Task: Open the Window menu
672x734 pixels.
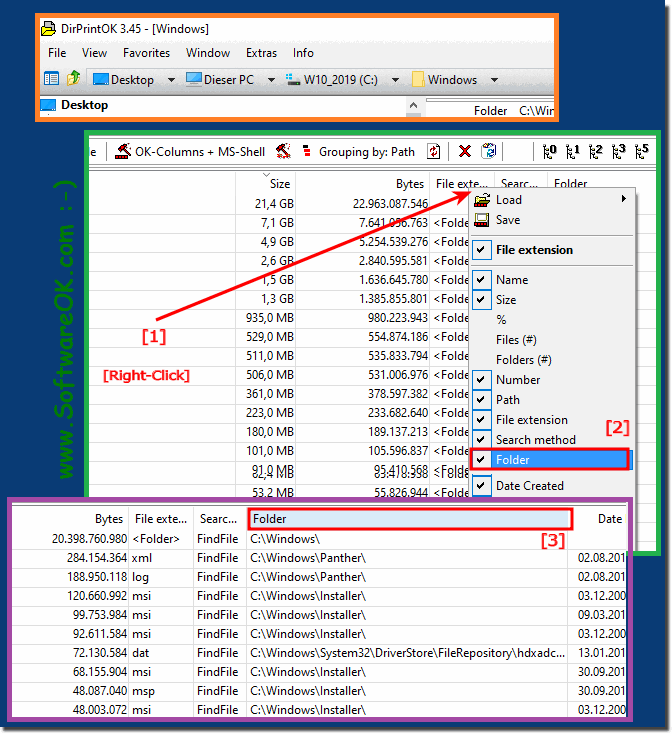Action: pyautogui.click(x=208, y=53)
